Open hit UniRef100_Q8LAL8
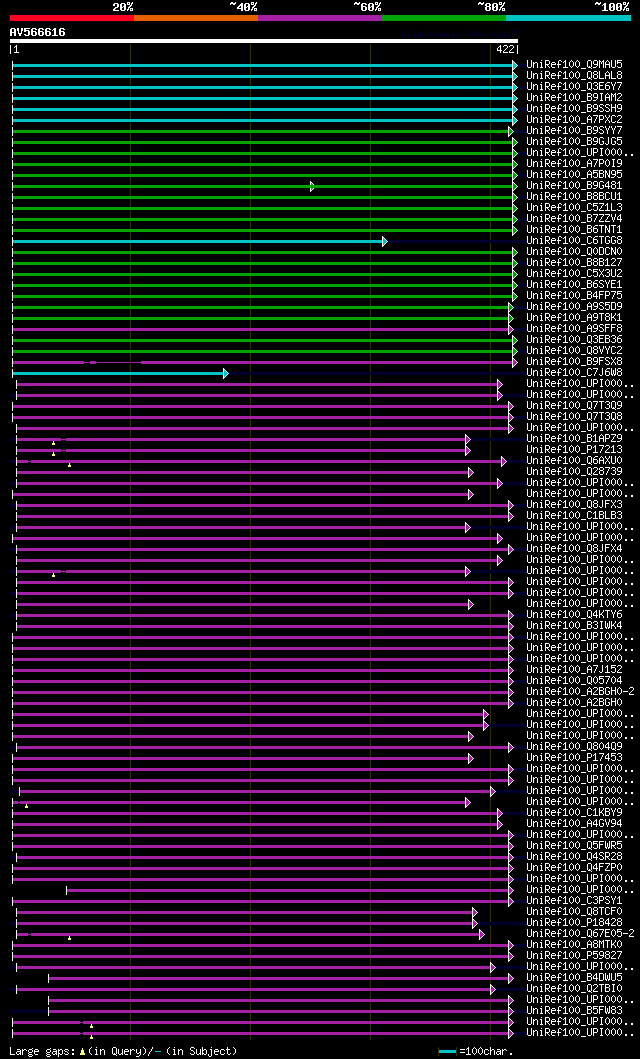640x1059 pixels. click(x=575, y=75)
